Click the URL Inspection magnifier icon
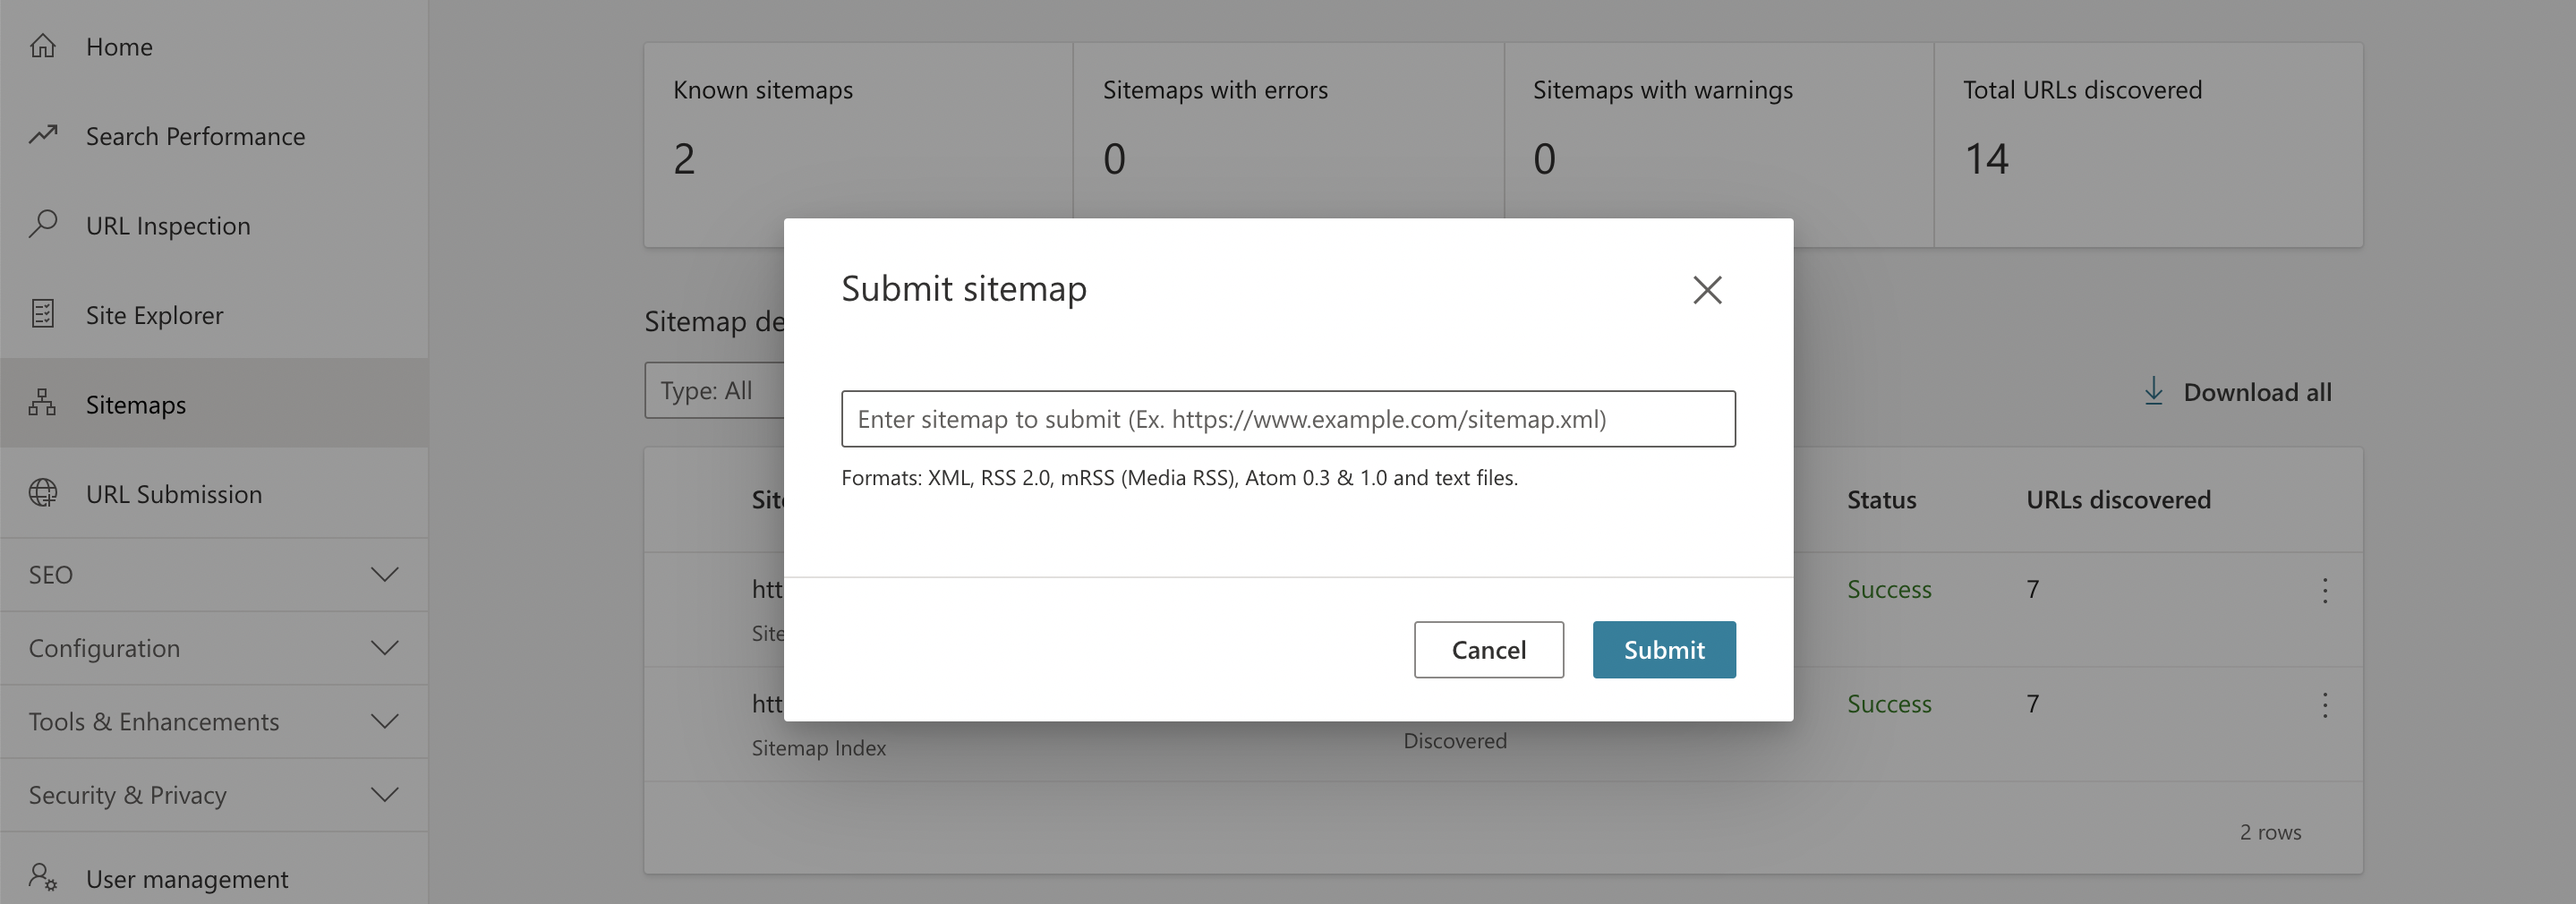2576x904 pixels. [x=42, y=224]
